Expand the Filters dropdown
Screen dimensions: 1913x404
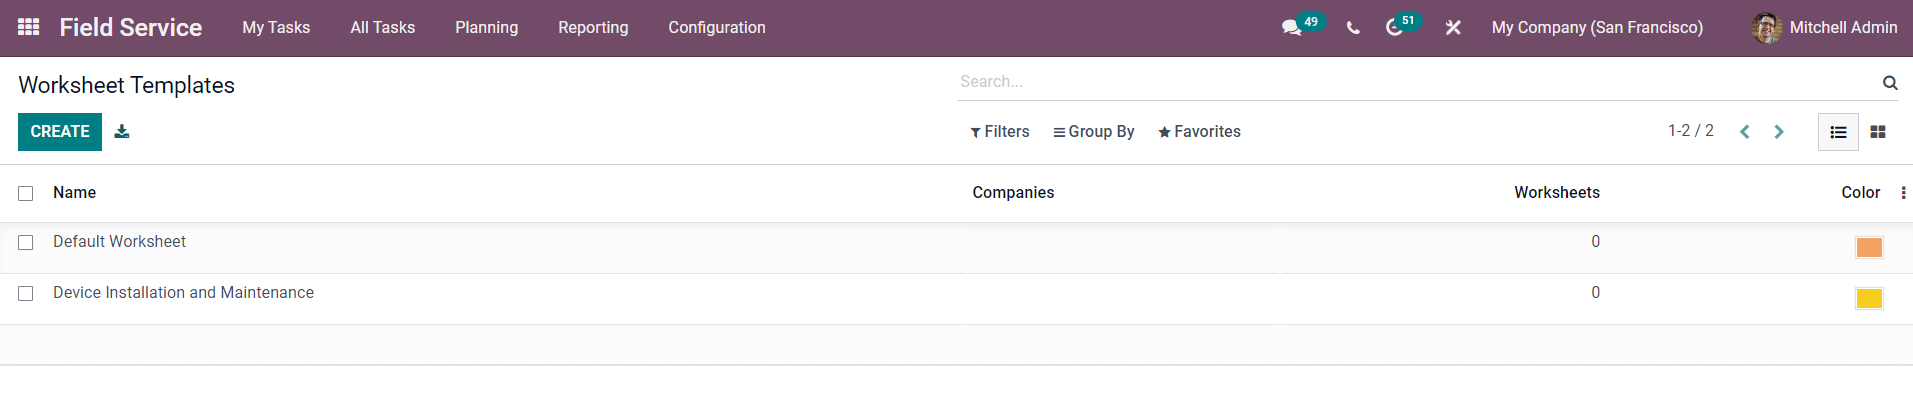click(x=1000, y=132)
